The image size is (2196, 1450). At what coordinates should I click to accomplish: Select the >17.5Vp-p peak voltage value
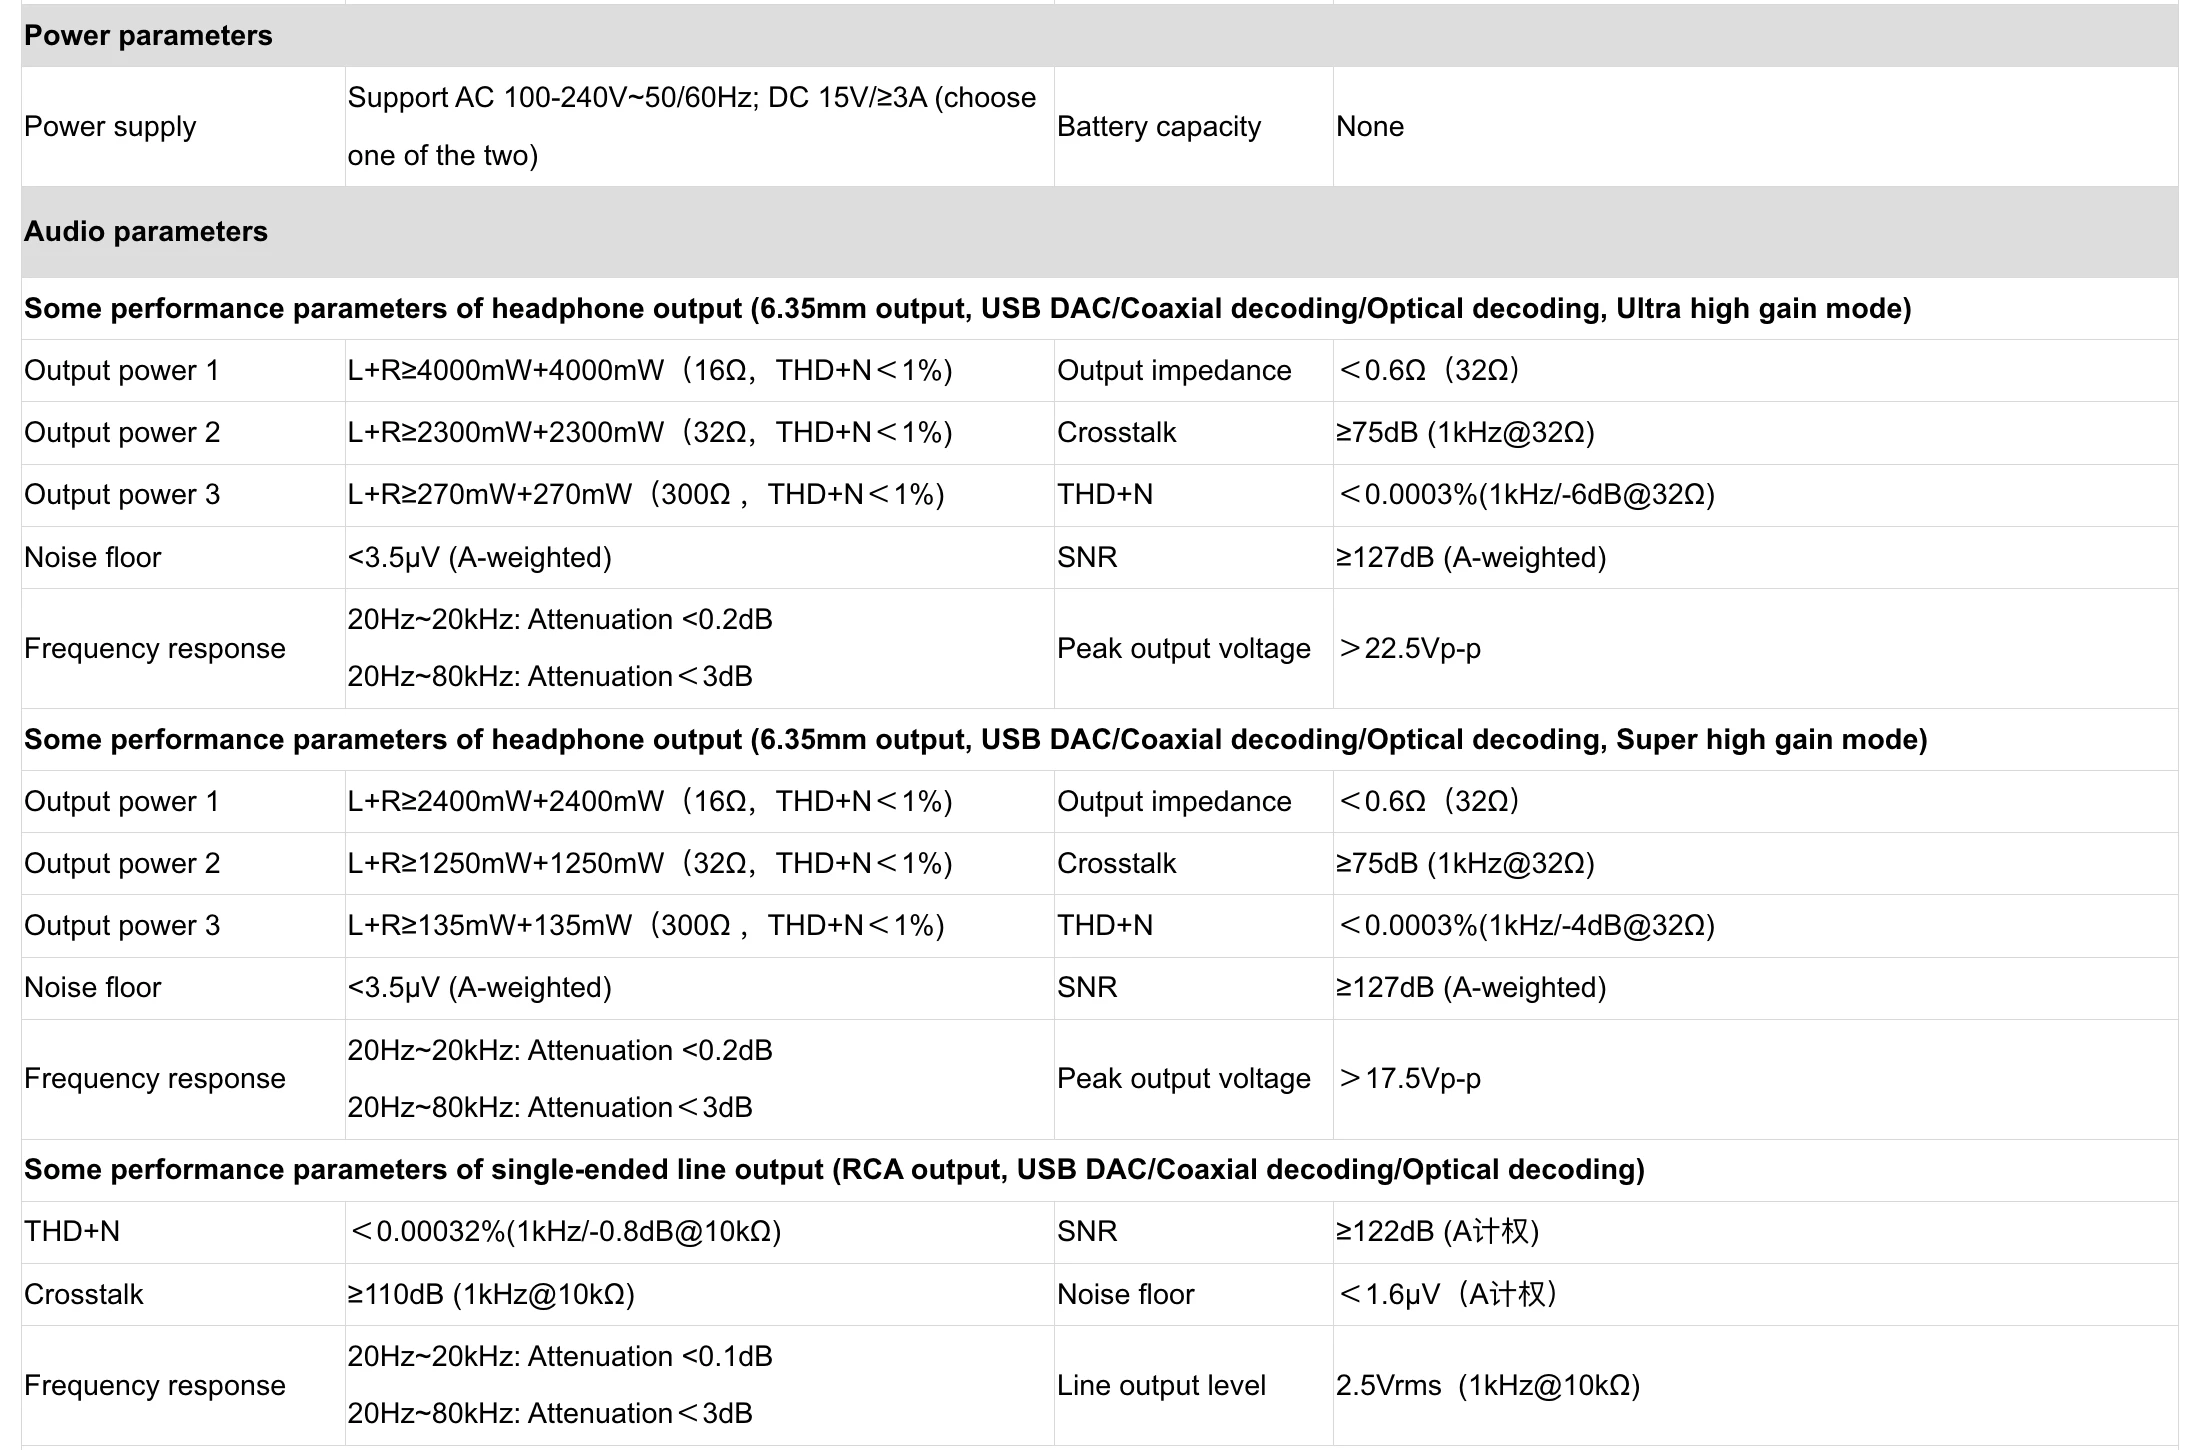[x=1409, y=1079]
